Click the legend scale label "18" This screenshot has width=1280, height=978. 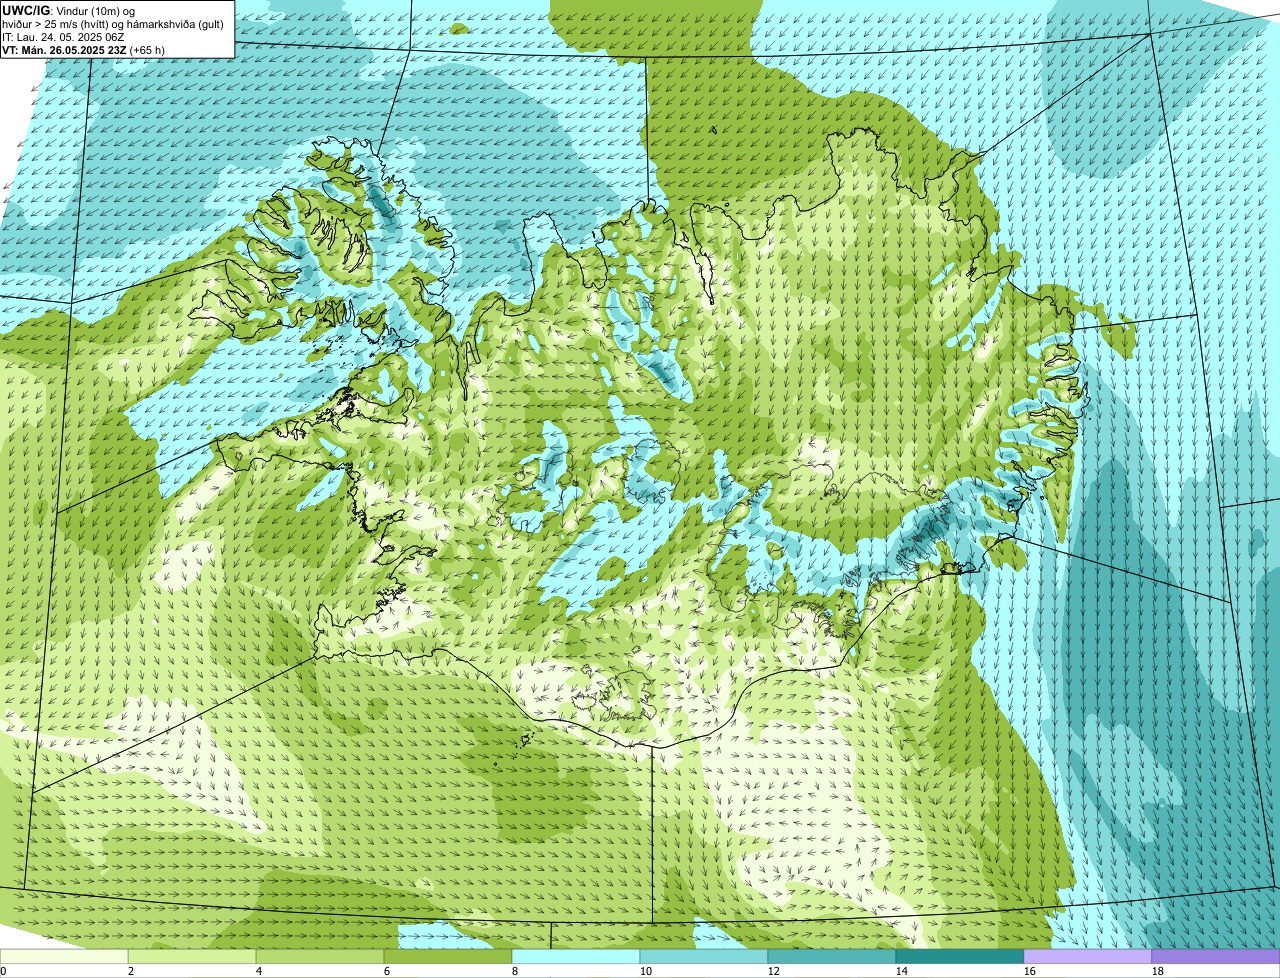tap(1158, 971)
